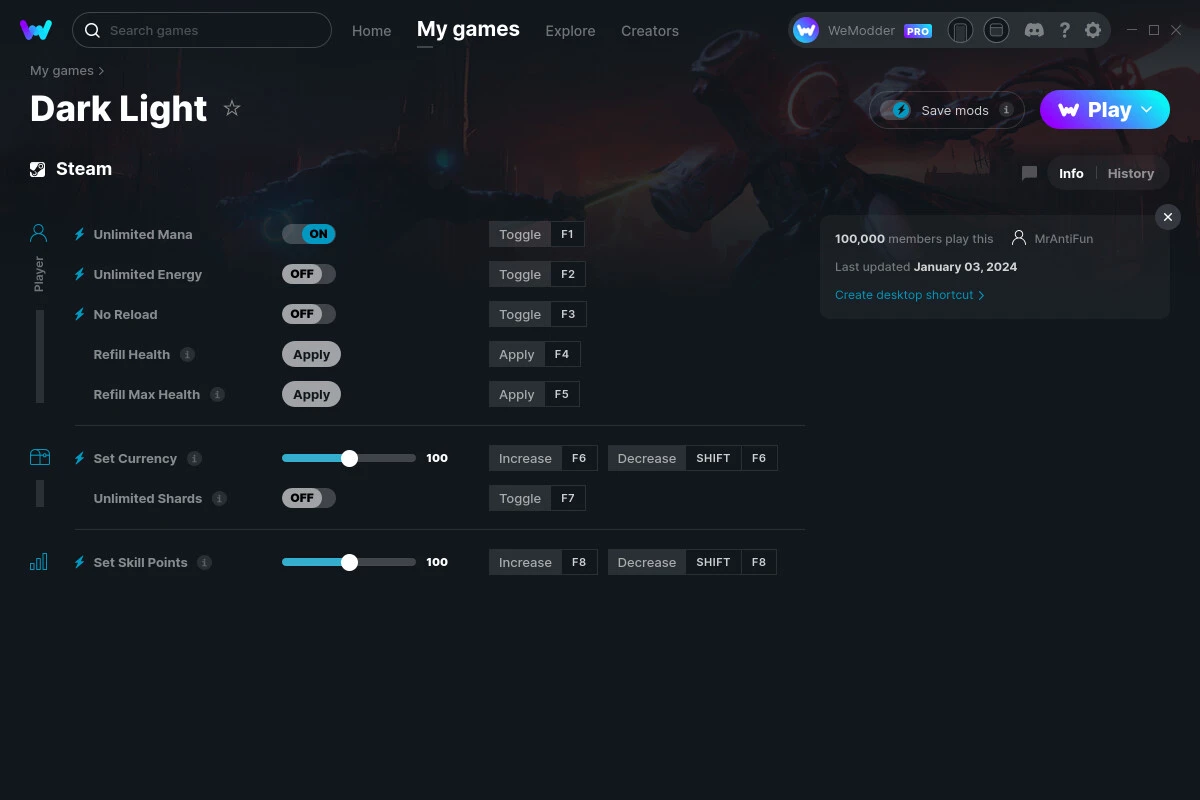Open the Explore tab

(570, 31)
